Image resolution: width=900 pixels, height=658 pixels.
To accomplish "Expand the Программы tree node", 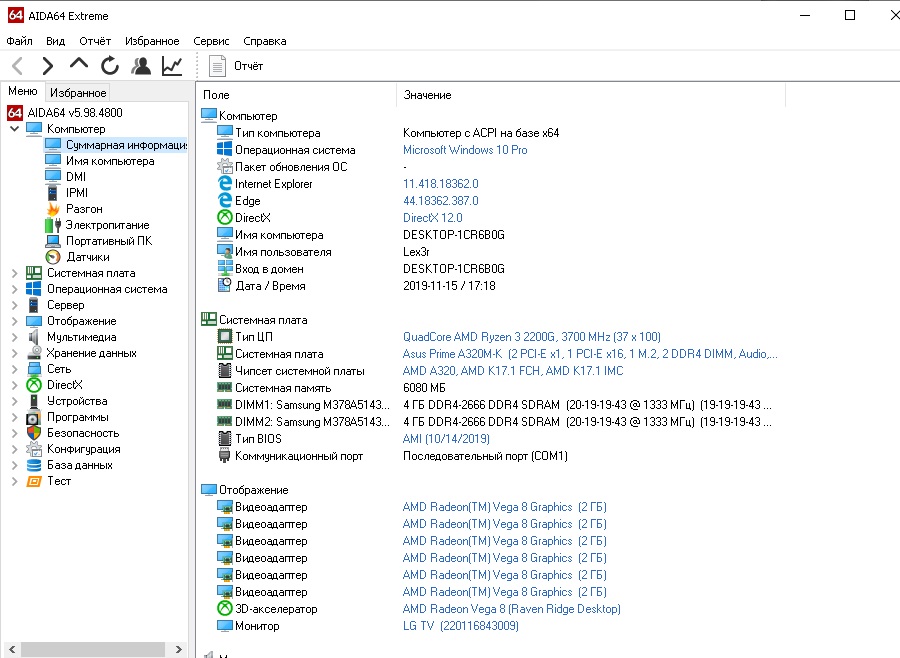I will tap(14, 417).
